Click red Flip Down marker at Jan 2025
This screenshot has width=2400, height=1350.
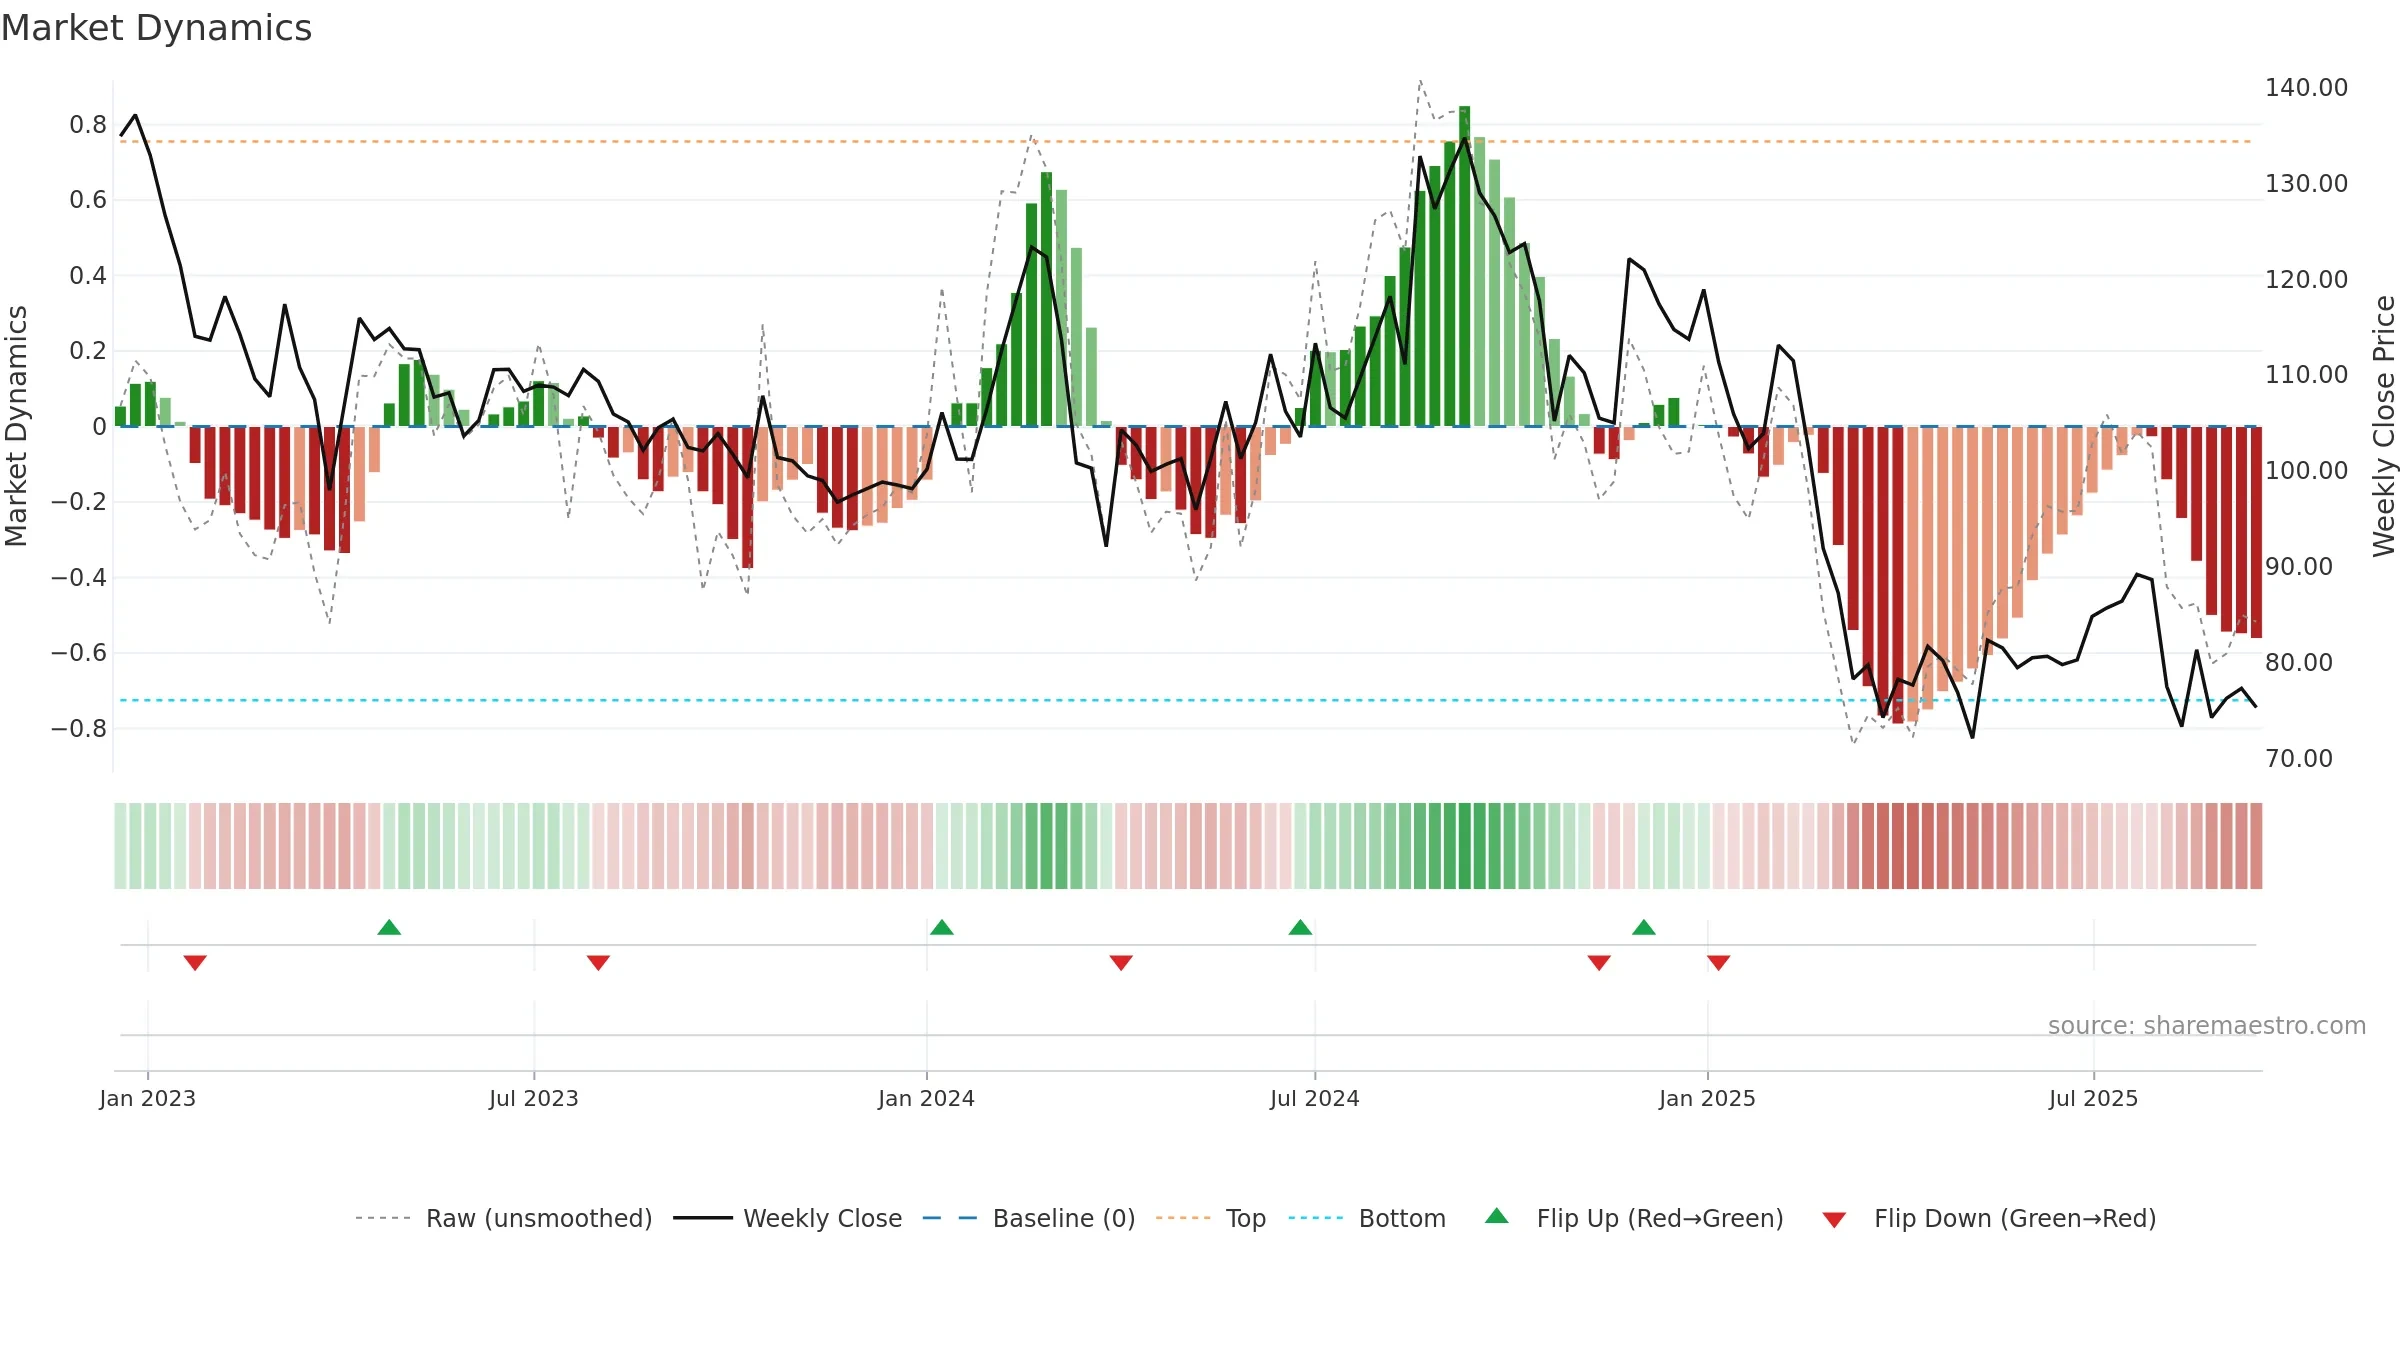point(1719,962)
